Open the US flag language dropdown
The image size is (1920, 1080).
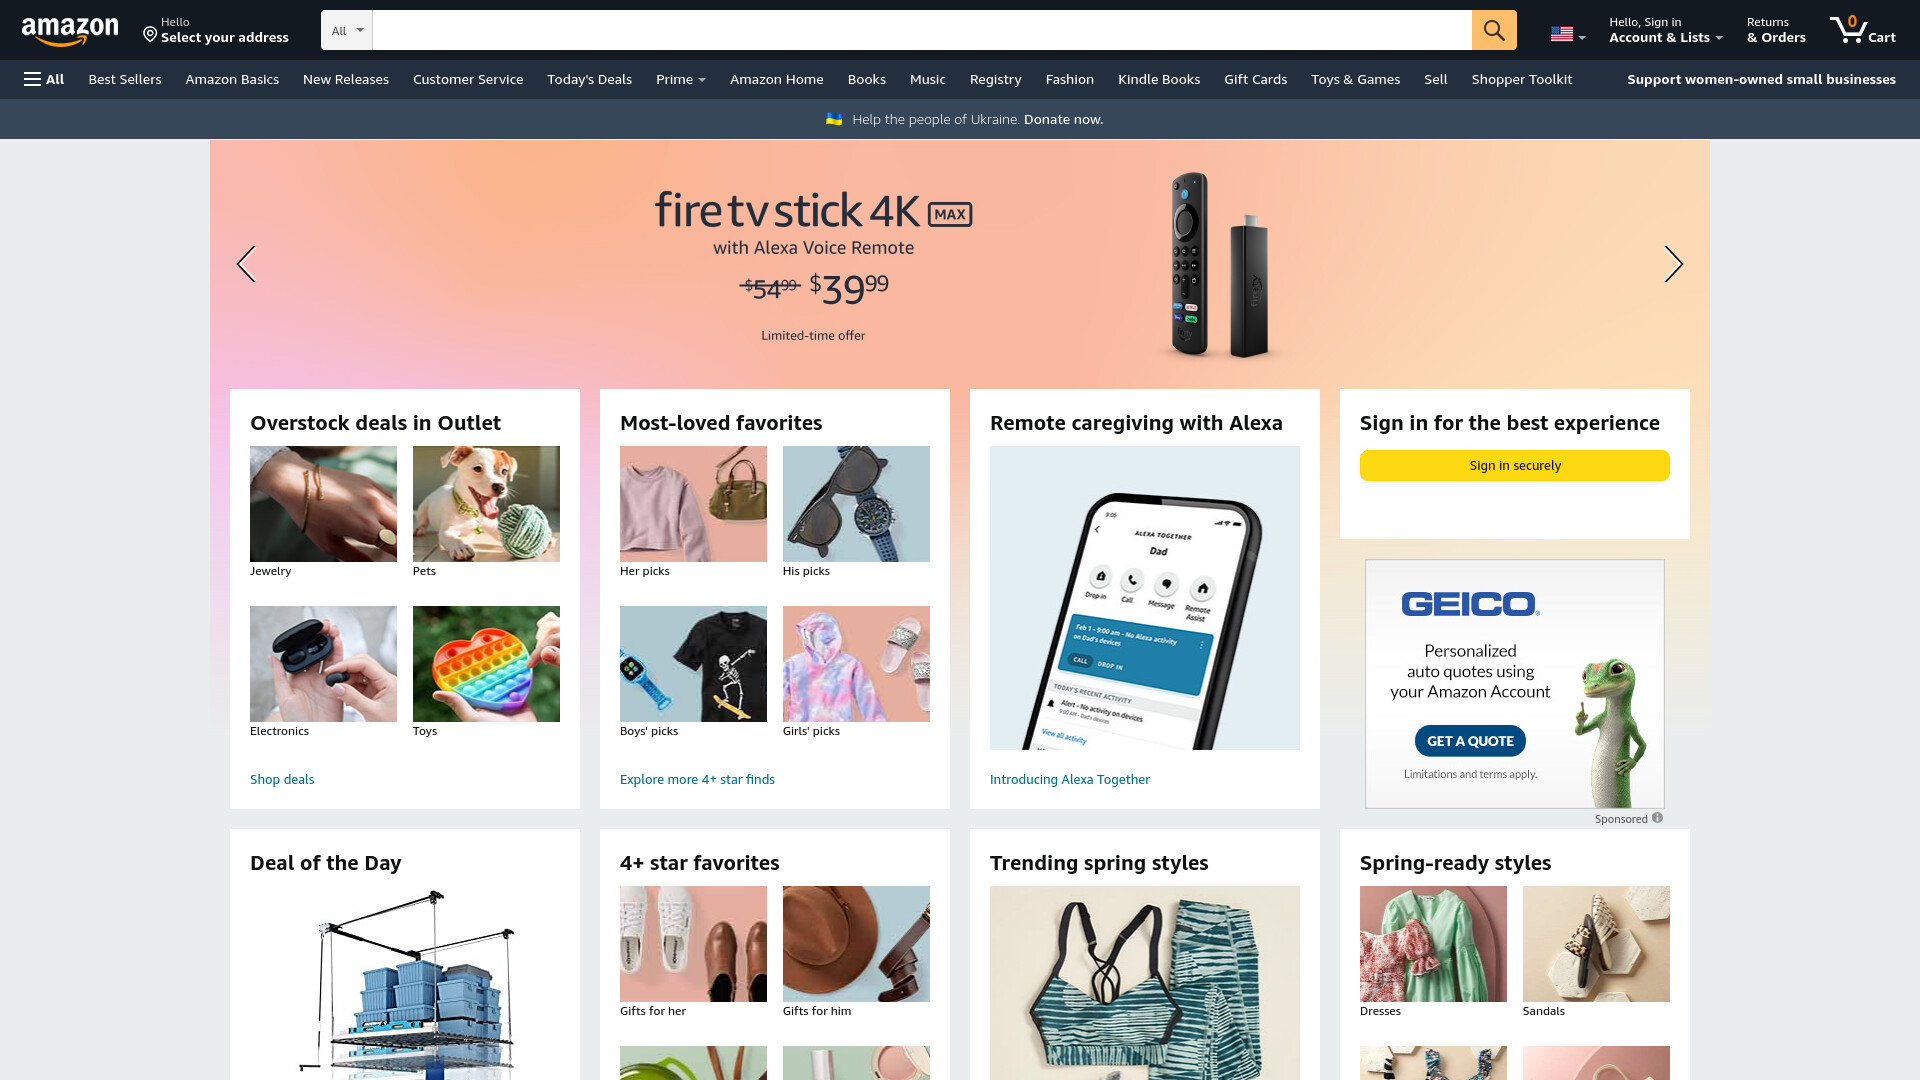coord(1567,35)
